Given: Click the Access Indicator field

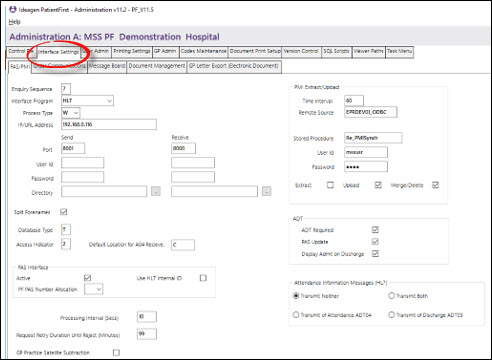Looking at the screenshot, I should click(66, 244).
